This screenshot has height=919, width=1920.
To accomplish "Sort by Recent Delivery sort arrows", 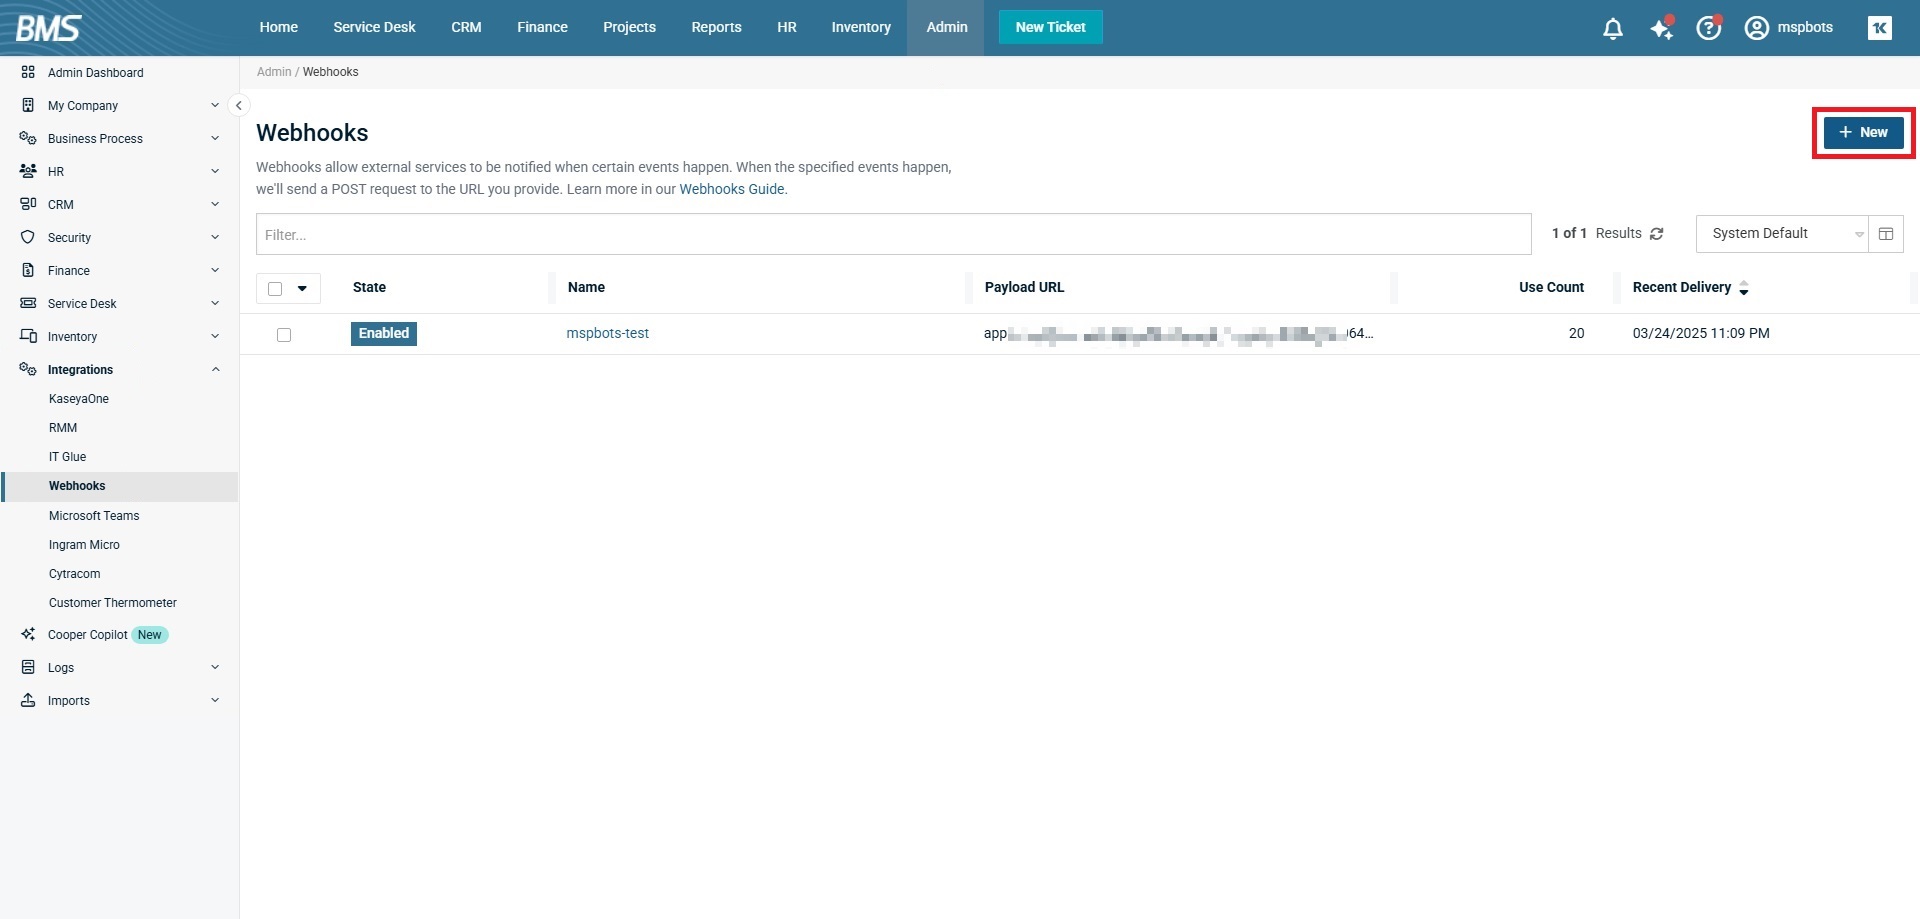I will click(x=1743, y=288).
